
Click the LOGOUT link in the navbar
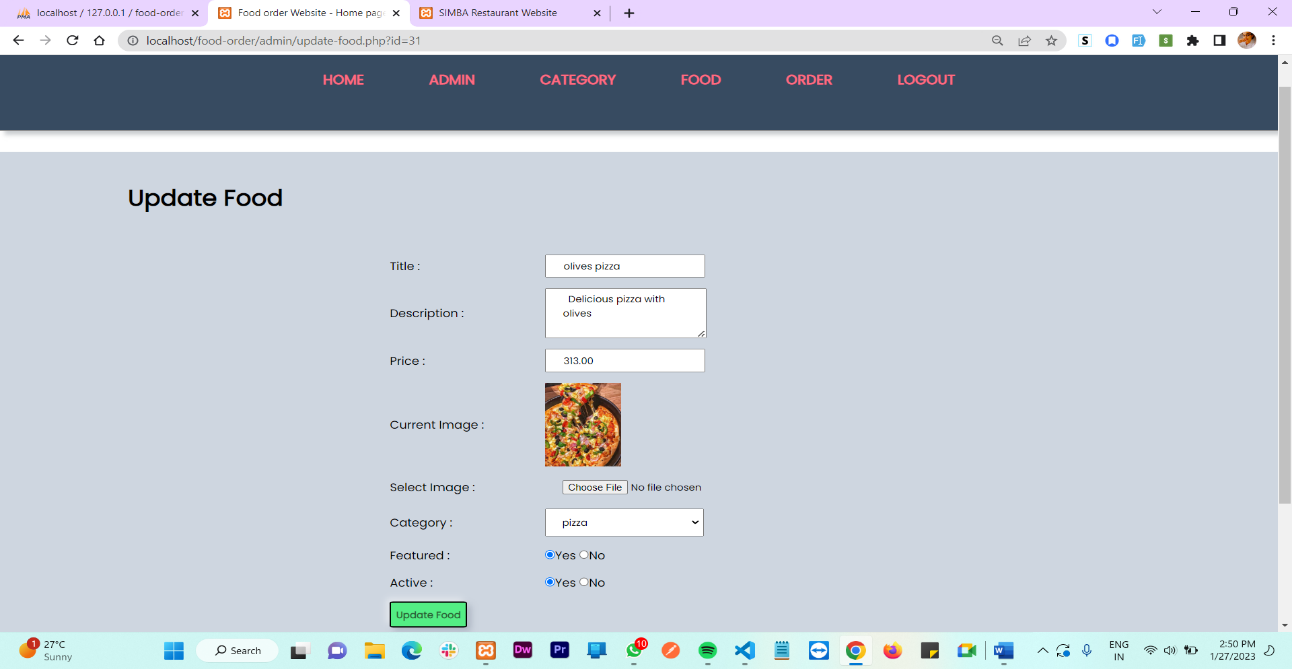pyautogui.click(x=926, y=80)
